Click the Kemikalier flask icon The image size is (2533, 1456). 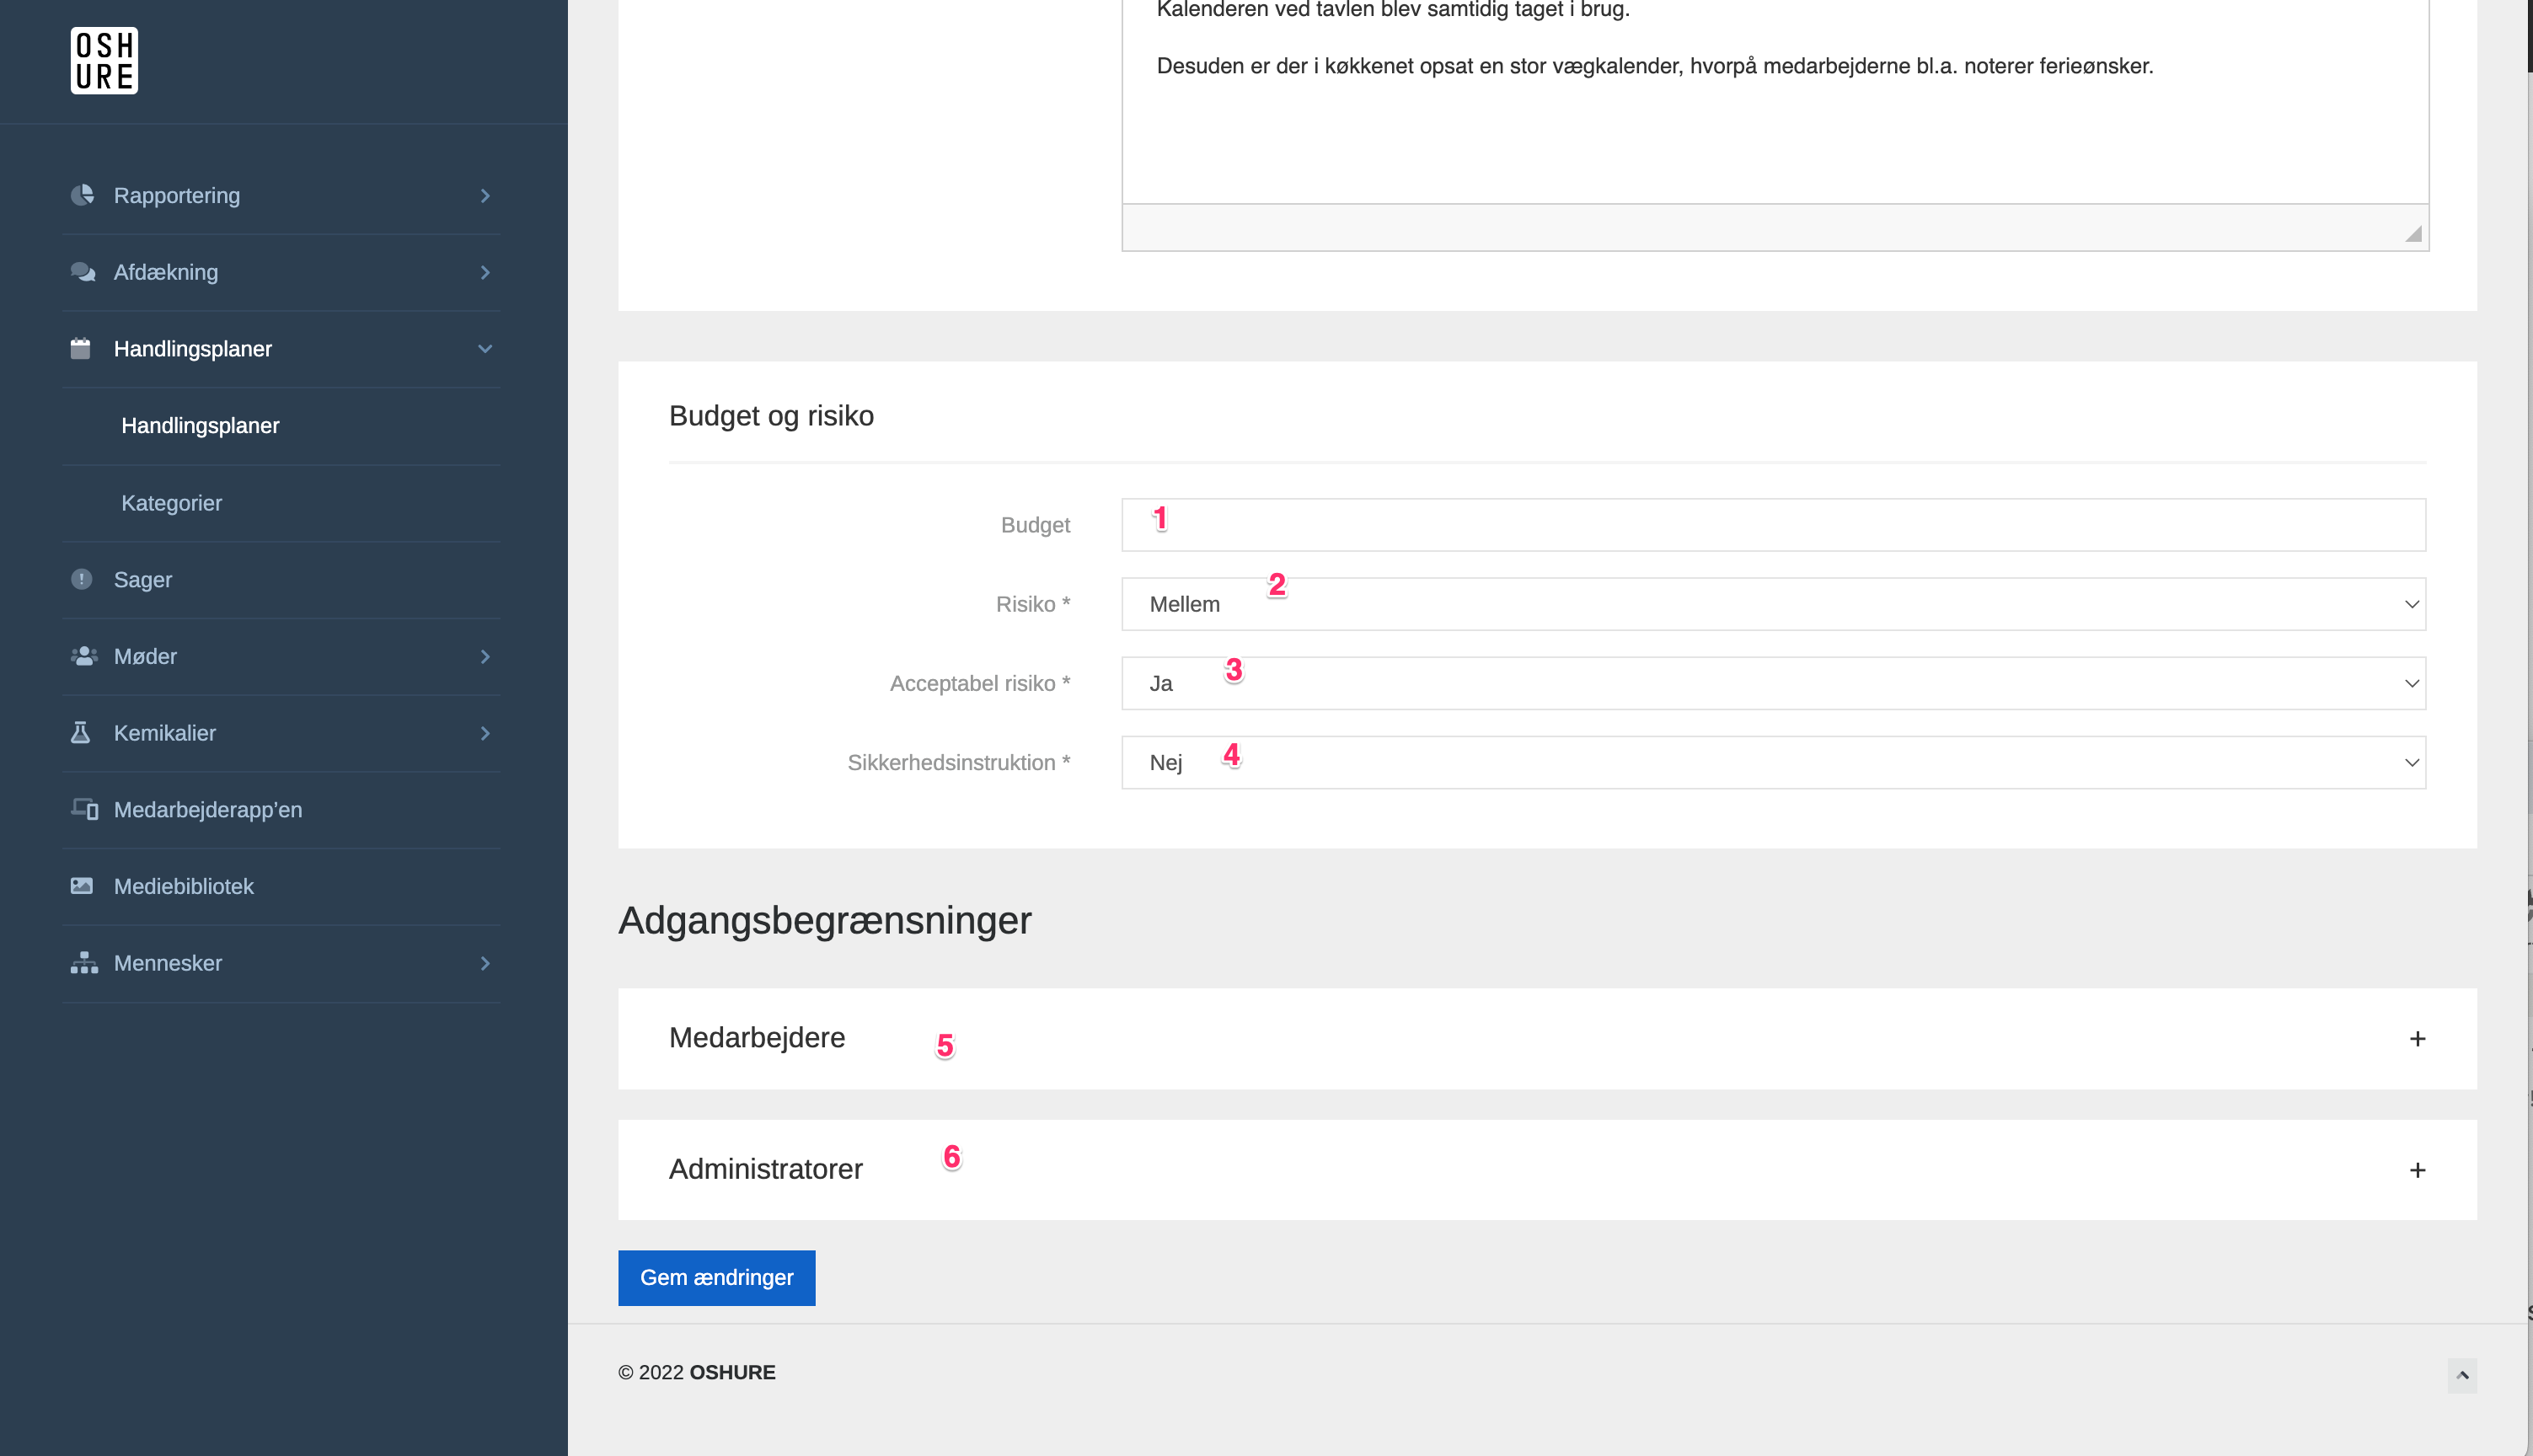click(x=81, y=733)
